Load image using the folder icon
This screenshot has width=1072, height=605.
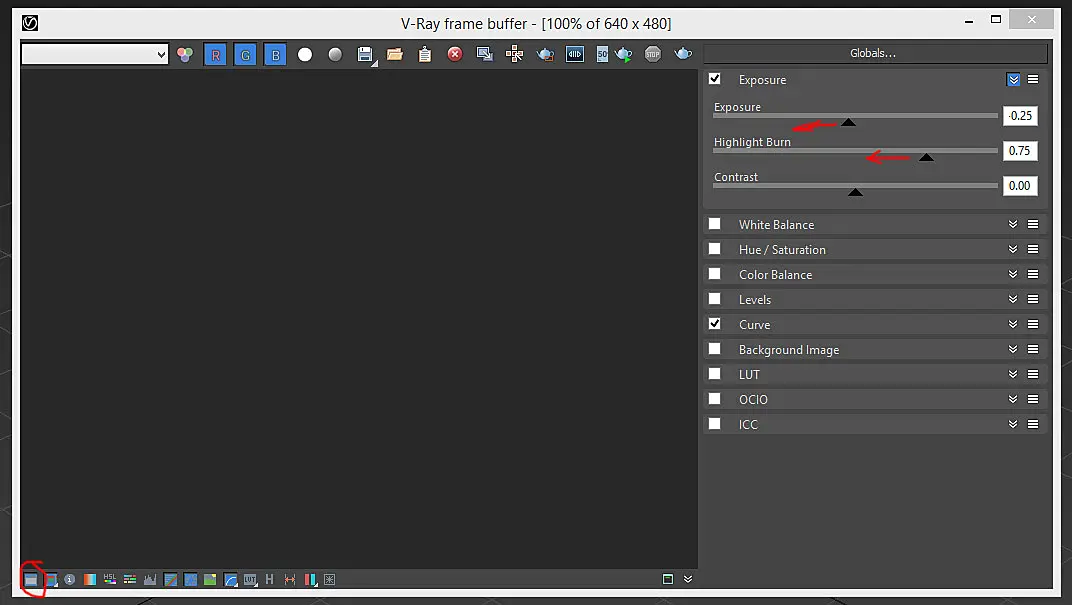[394, 55]
